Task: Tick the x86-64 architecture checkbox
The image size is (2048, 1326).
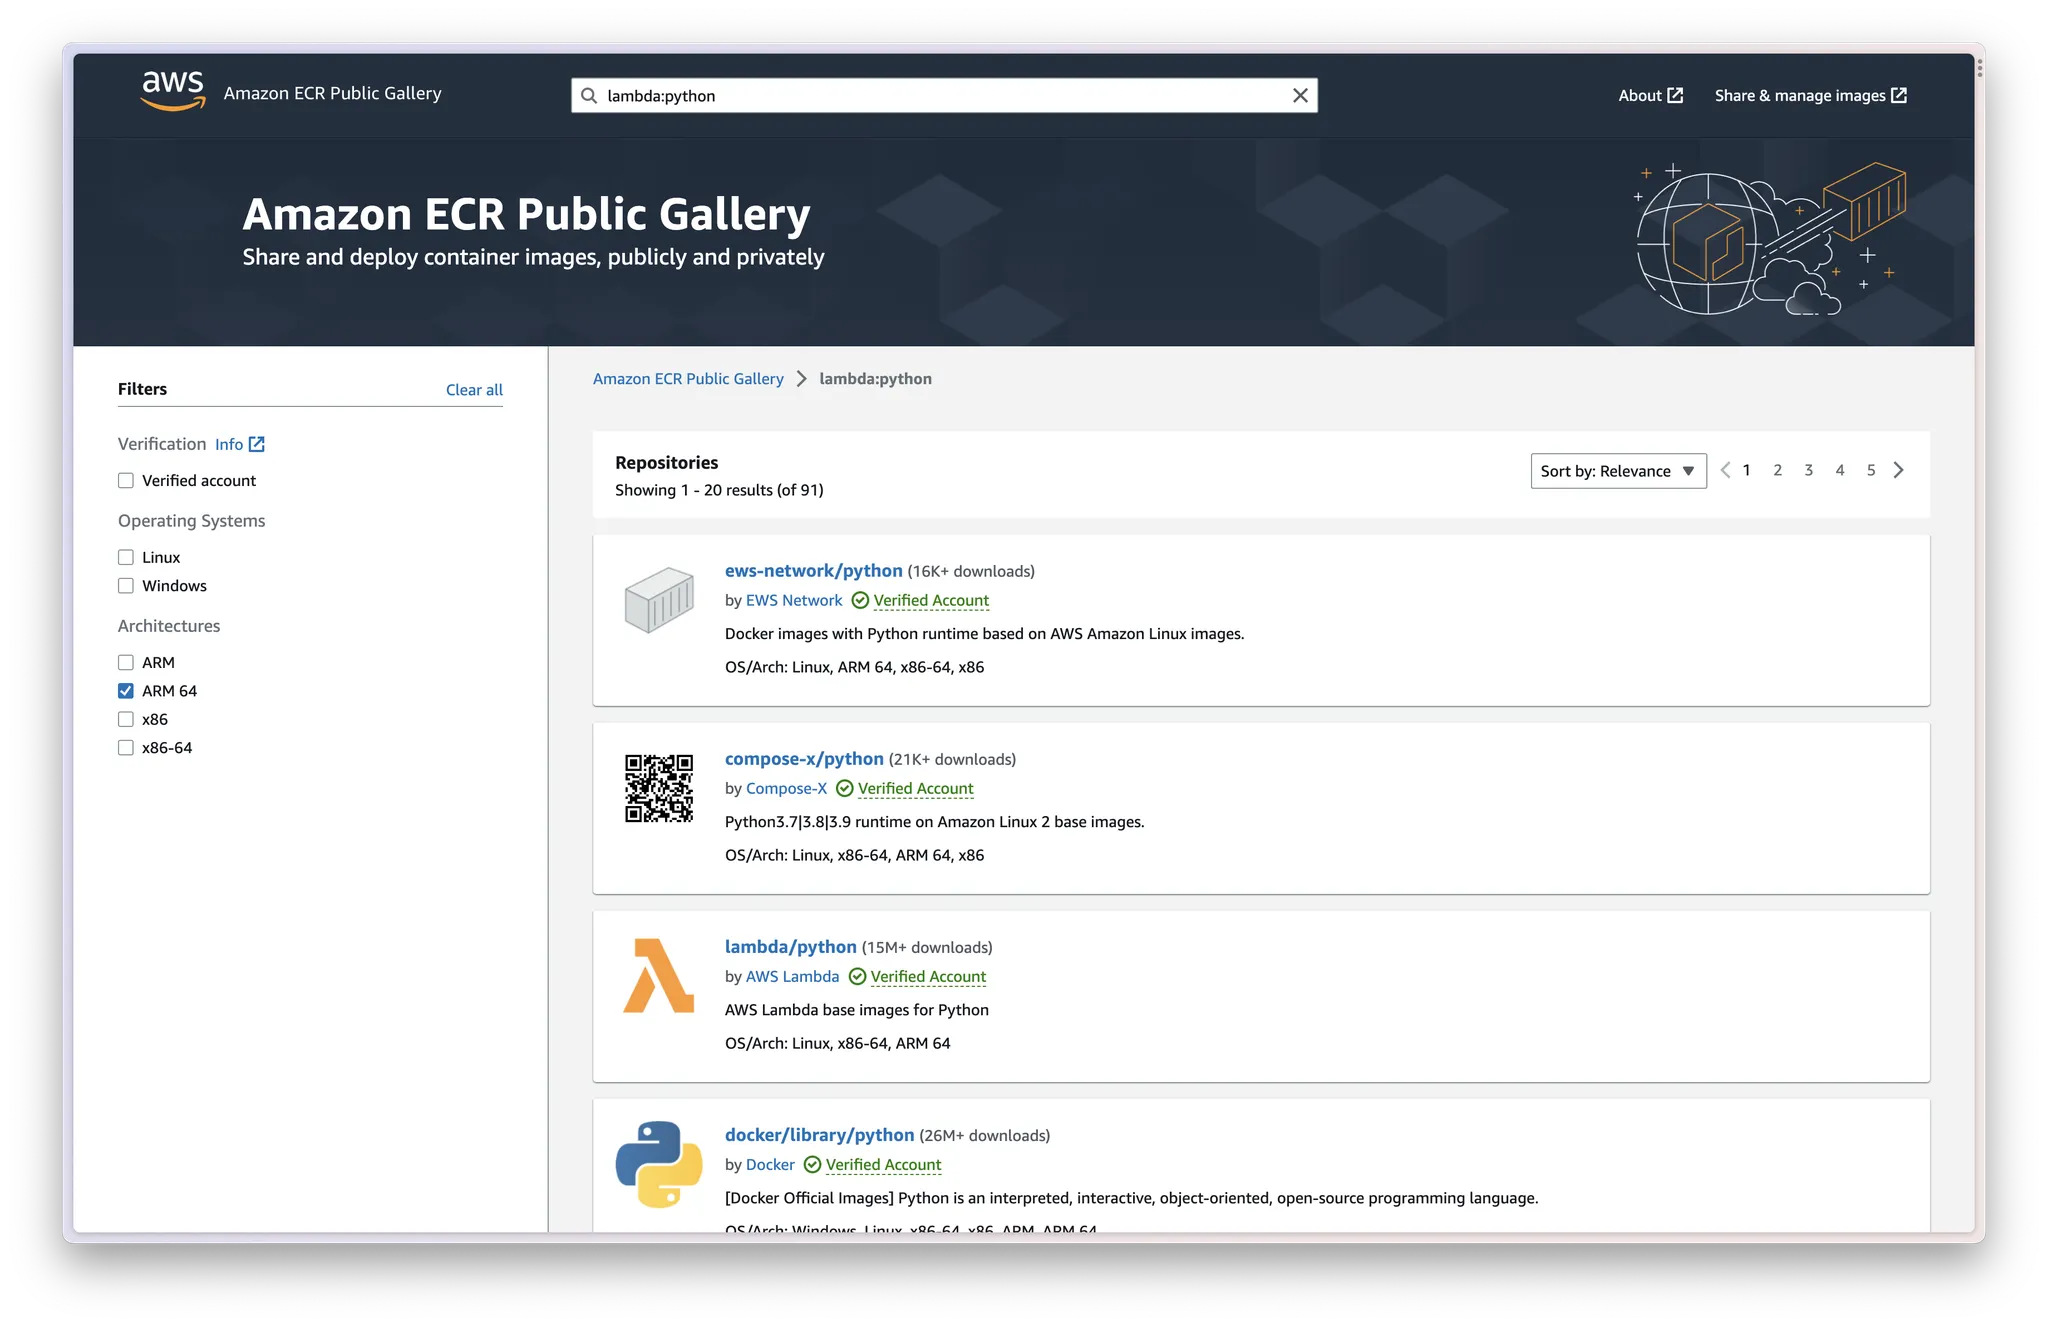Action: tap(126, 748)
